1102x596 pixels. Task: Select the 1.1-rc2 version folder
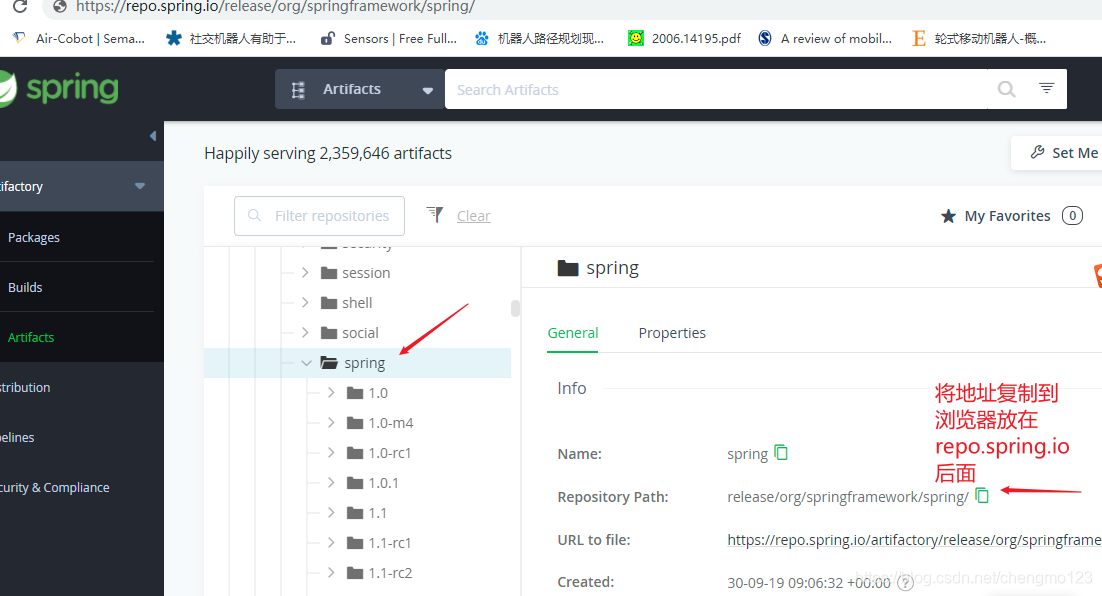click(x=380, y=573)
